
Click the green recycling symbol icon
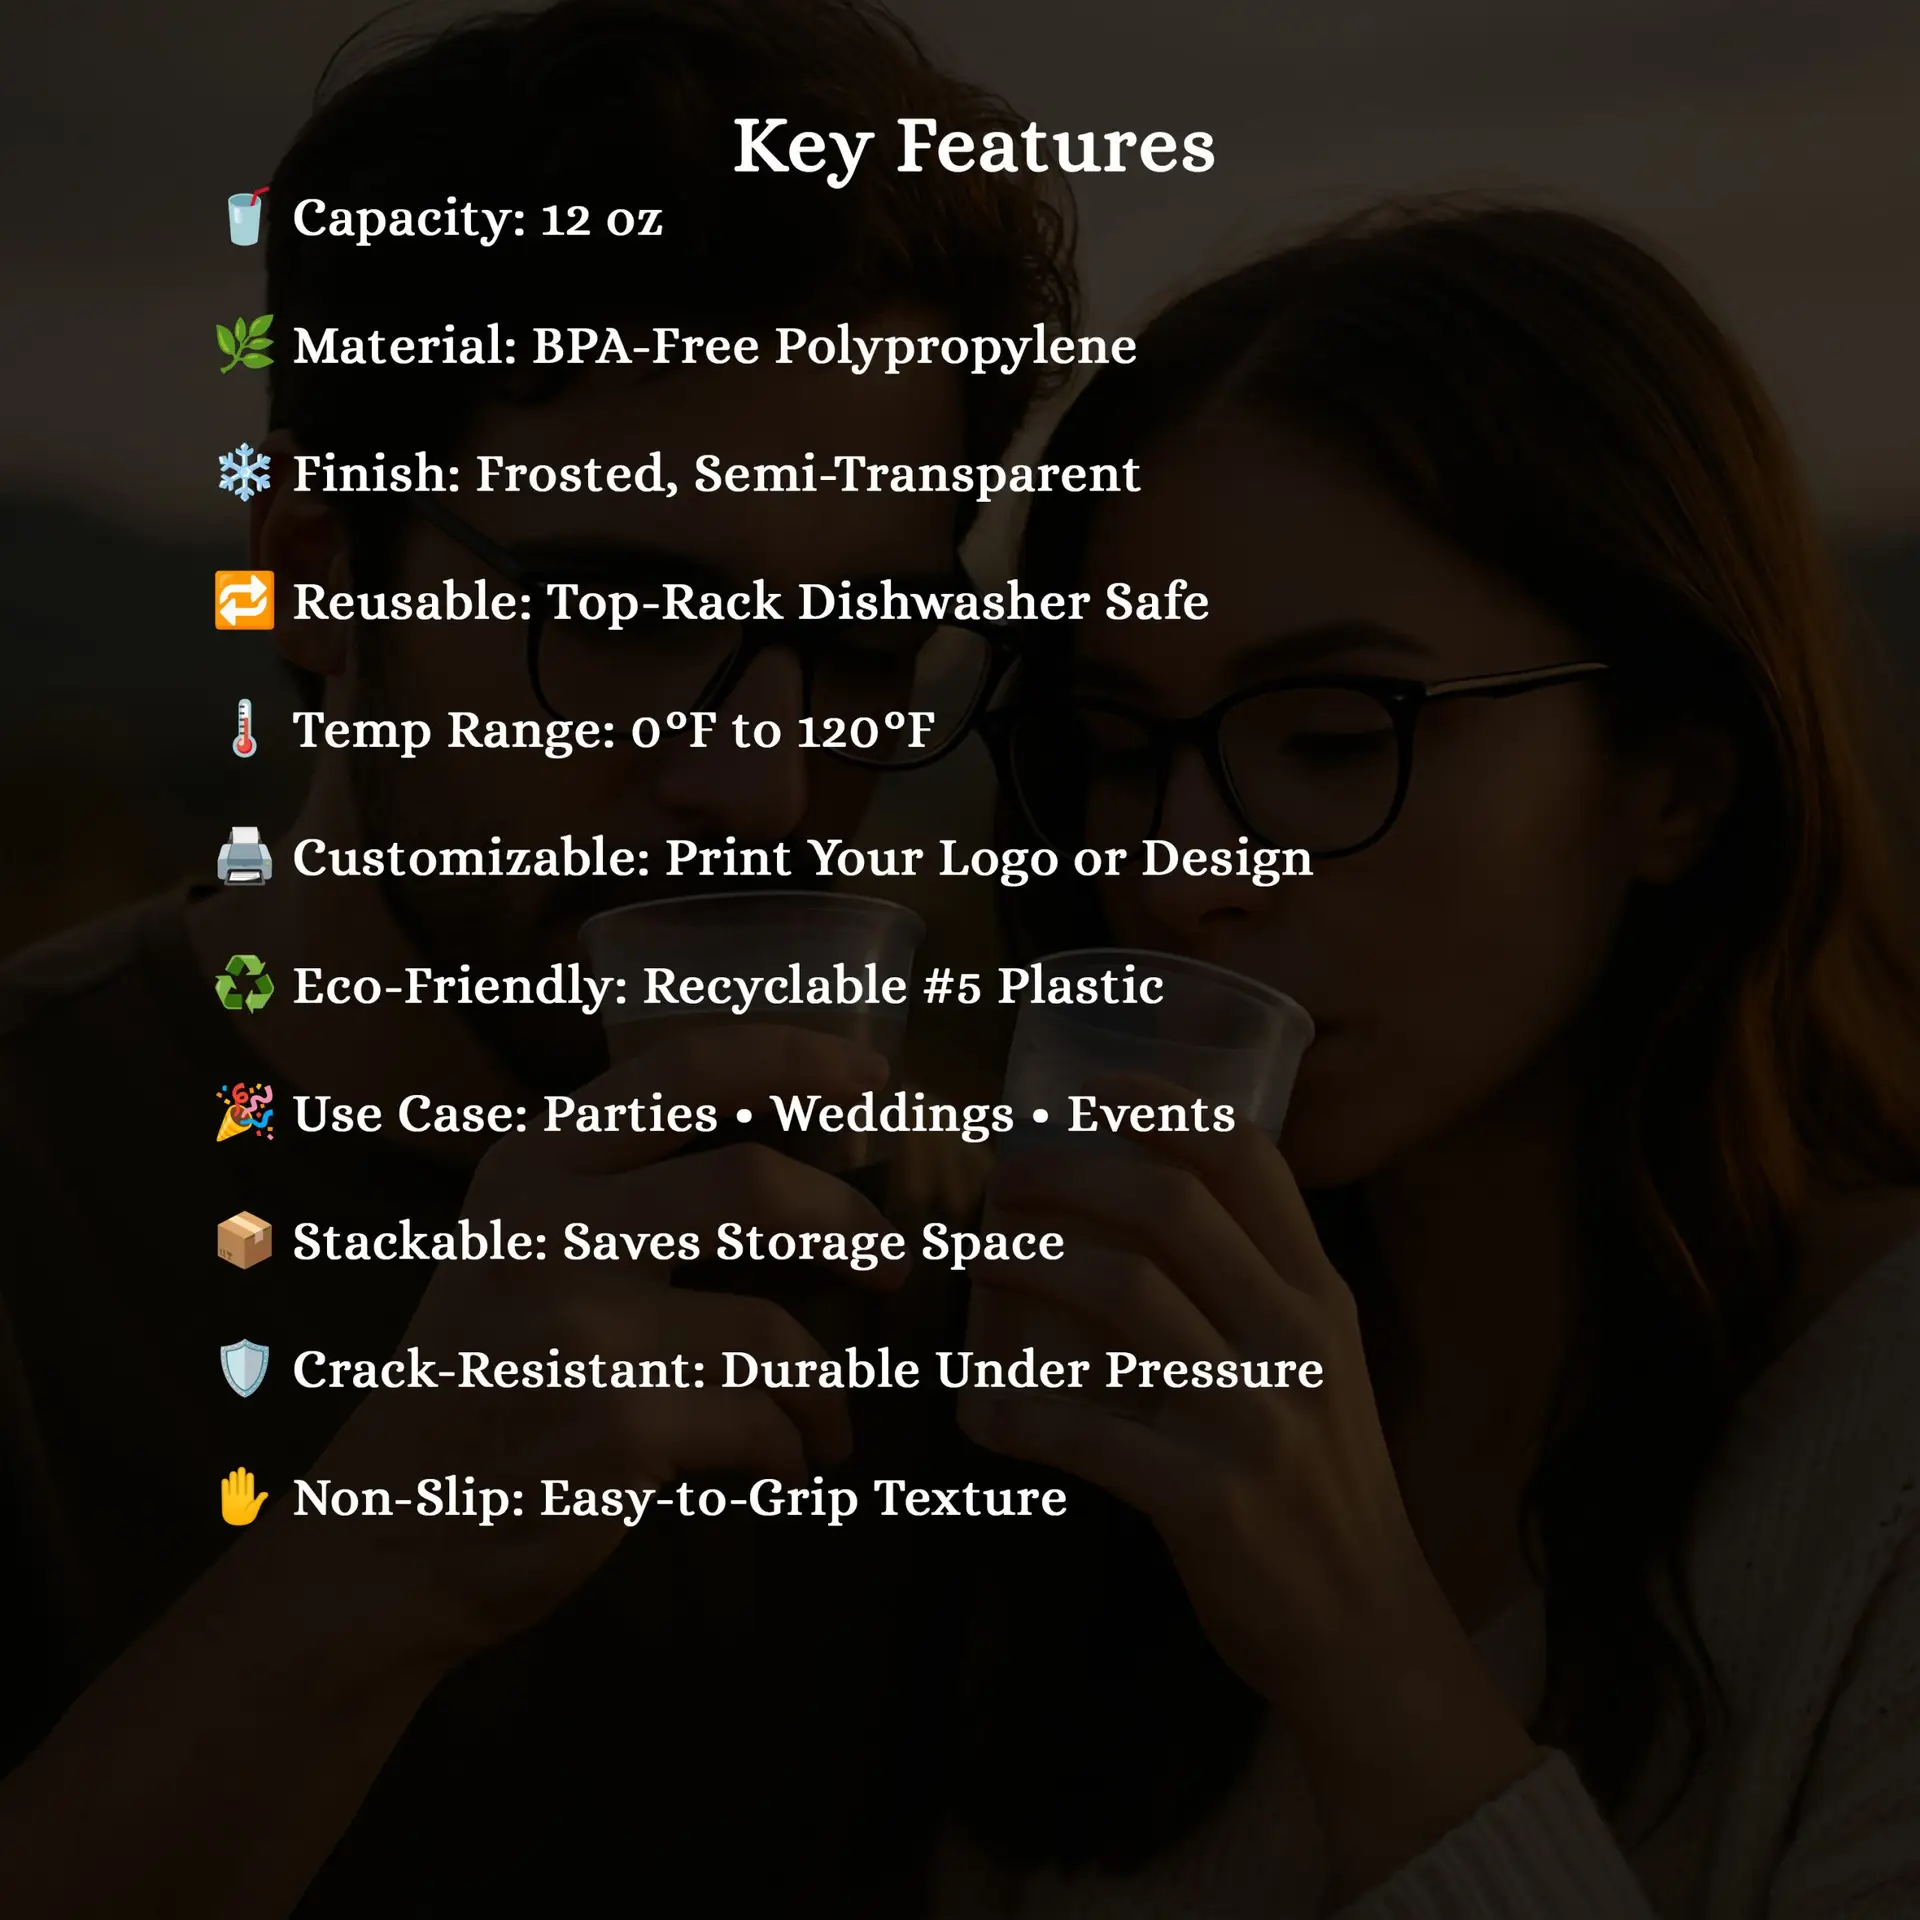(245, 985)
